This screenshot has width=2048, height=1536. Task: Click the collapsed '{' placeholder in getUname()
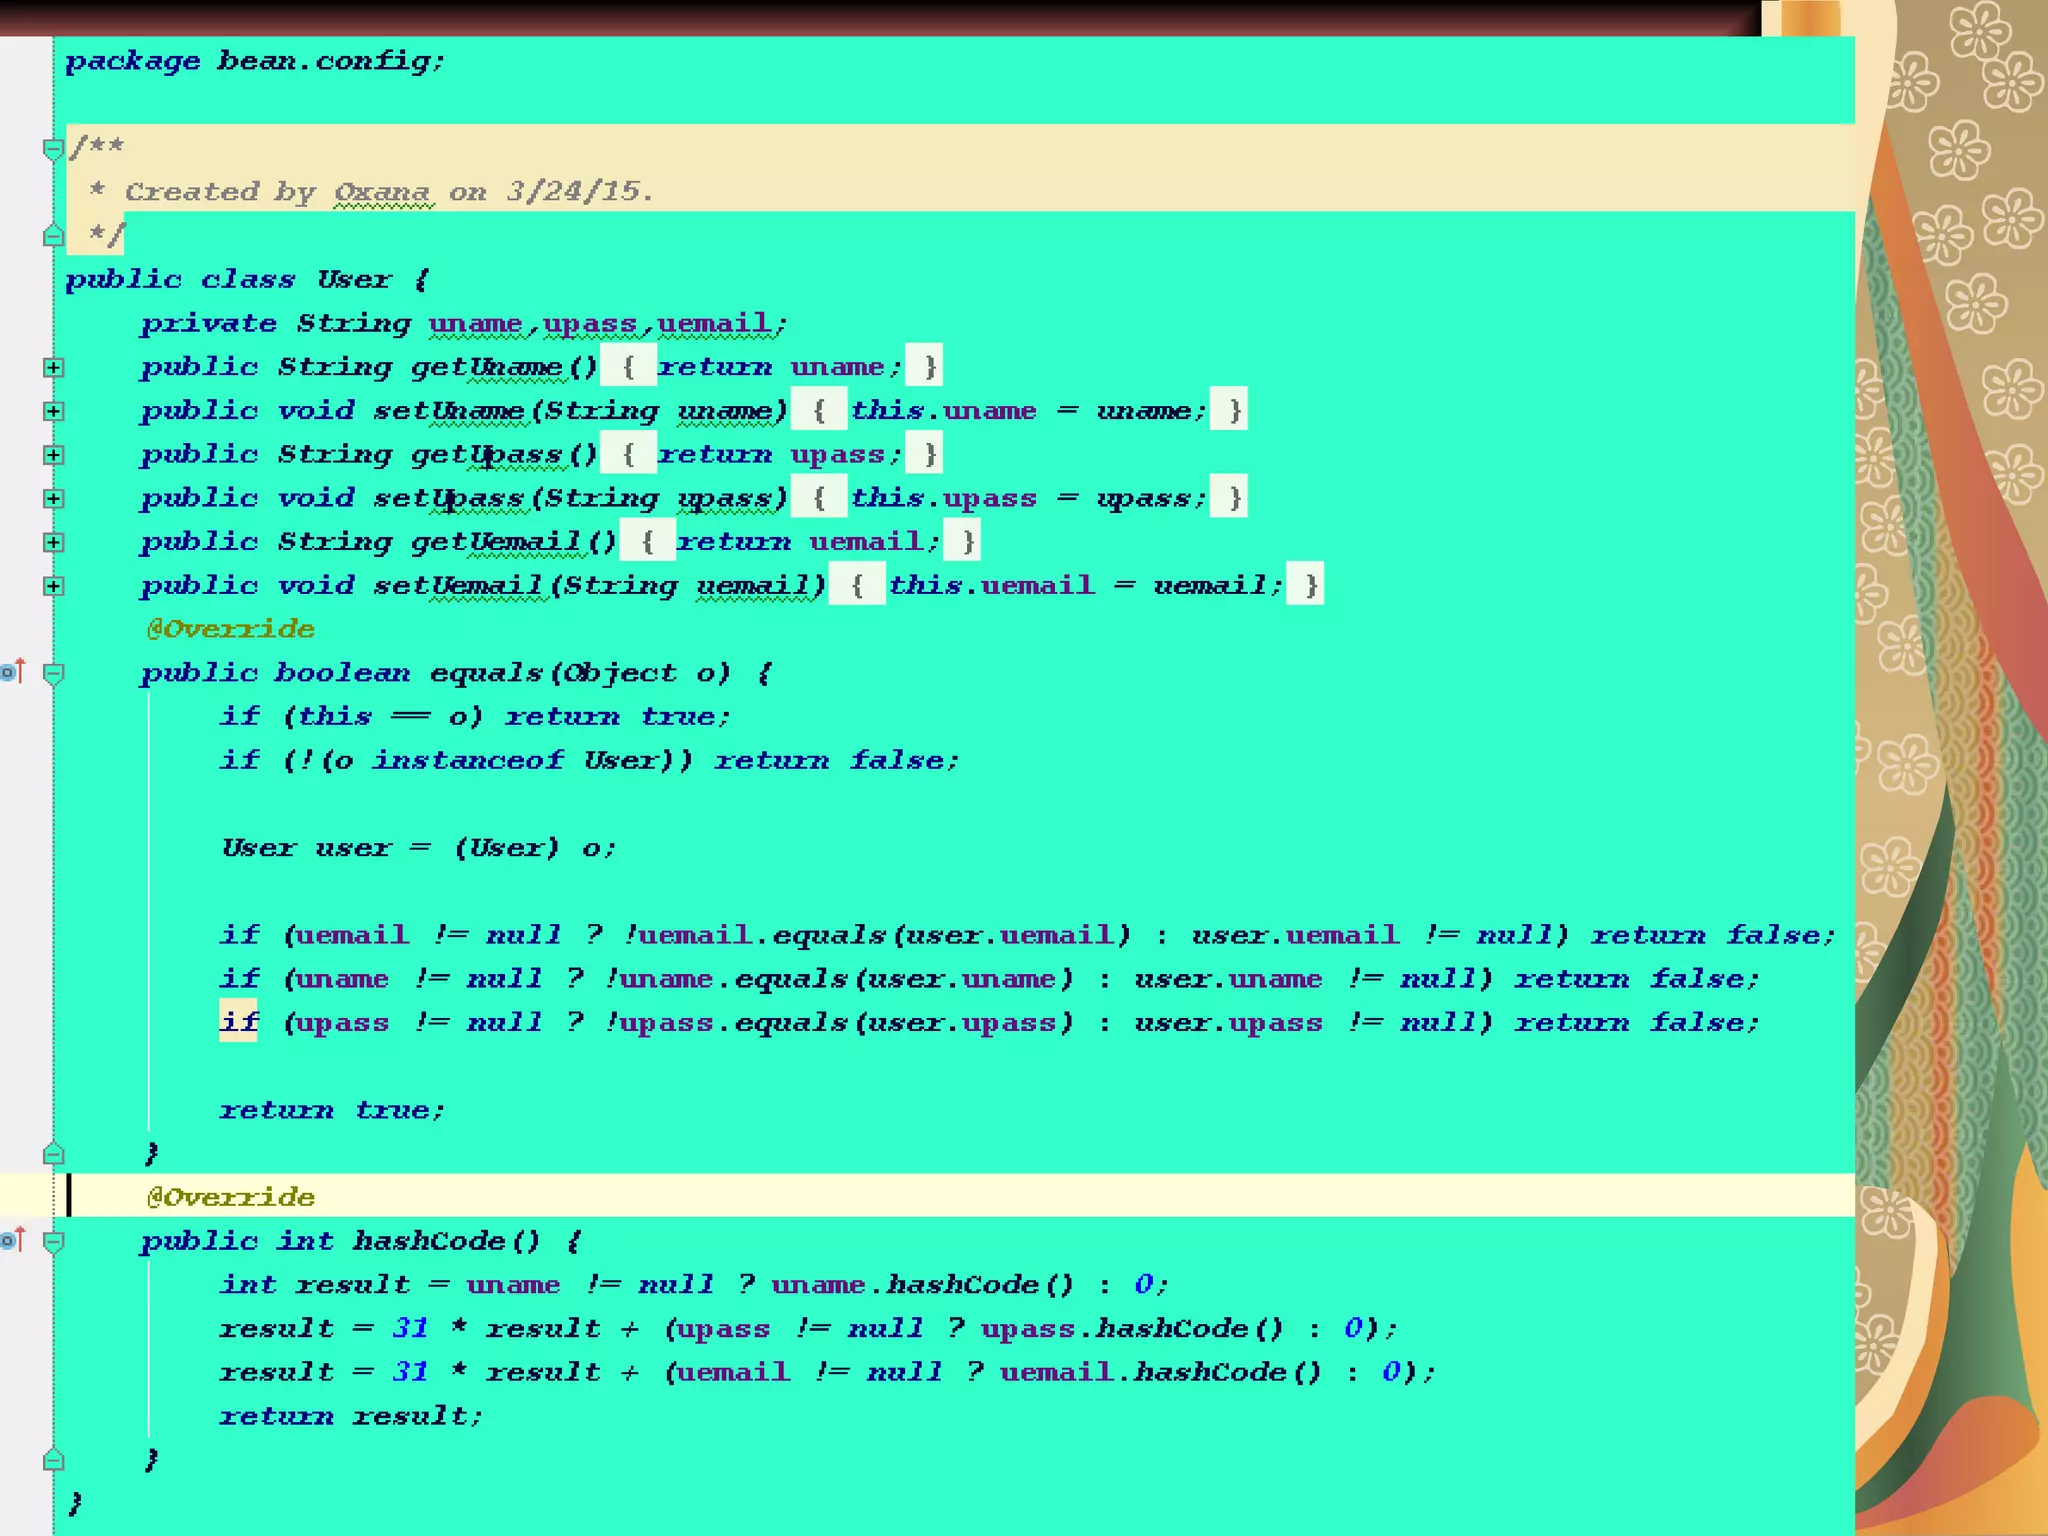(628, 367)
